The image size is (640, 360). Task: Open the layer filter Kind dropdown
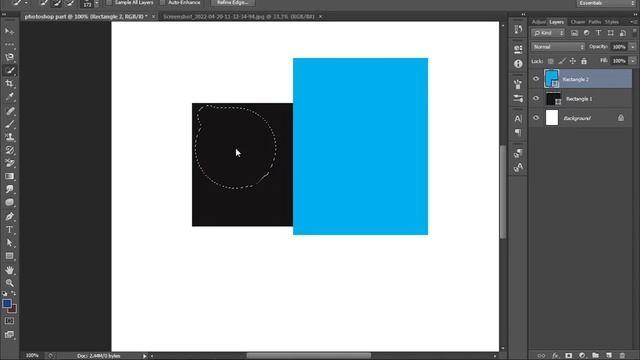[548, 33]
